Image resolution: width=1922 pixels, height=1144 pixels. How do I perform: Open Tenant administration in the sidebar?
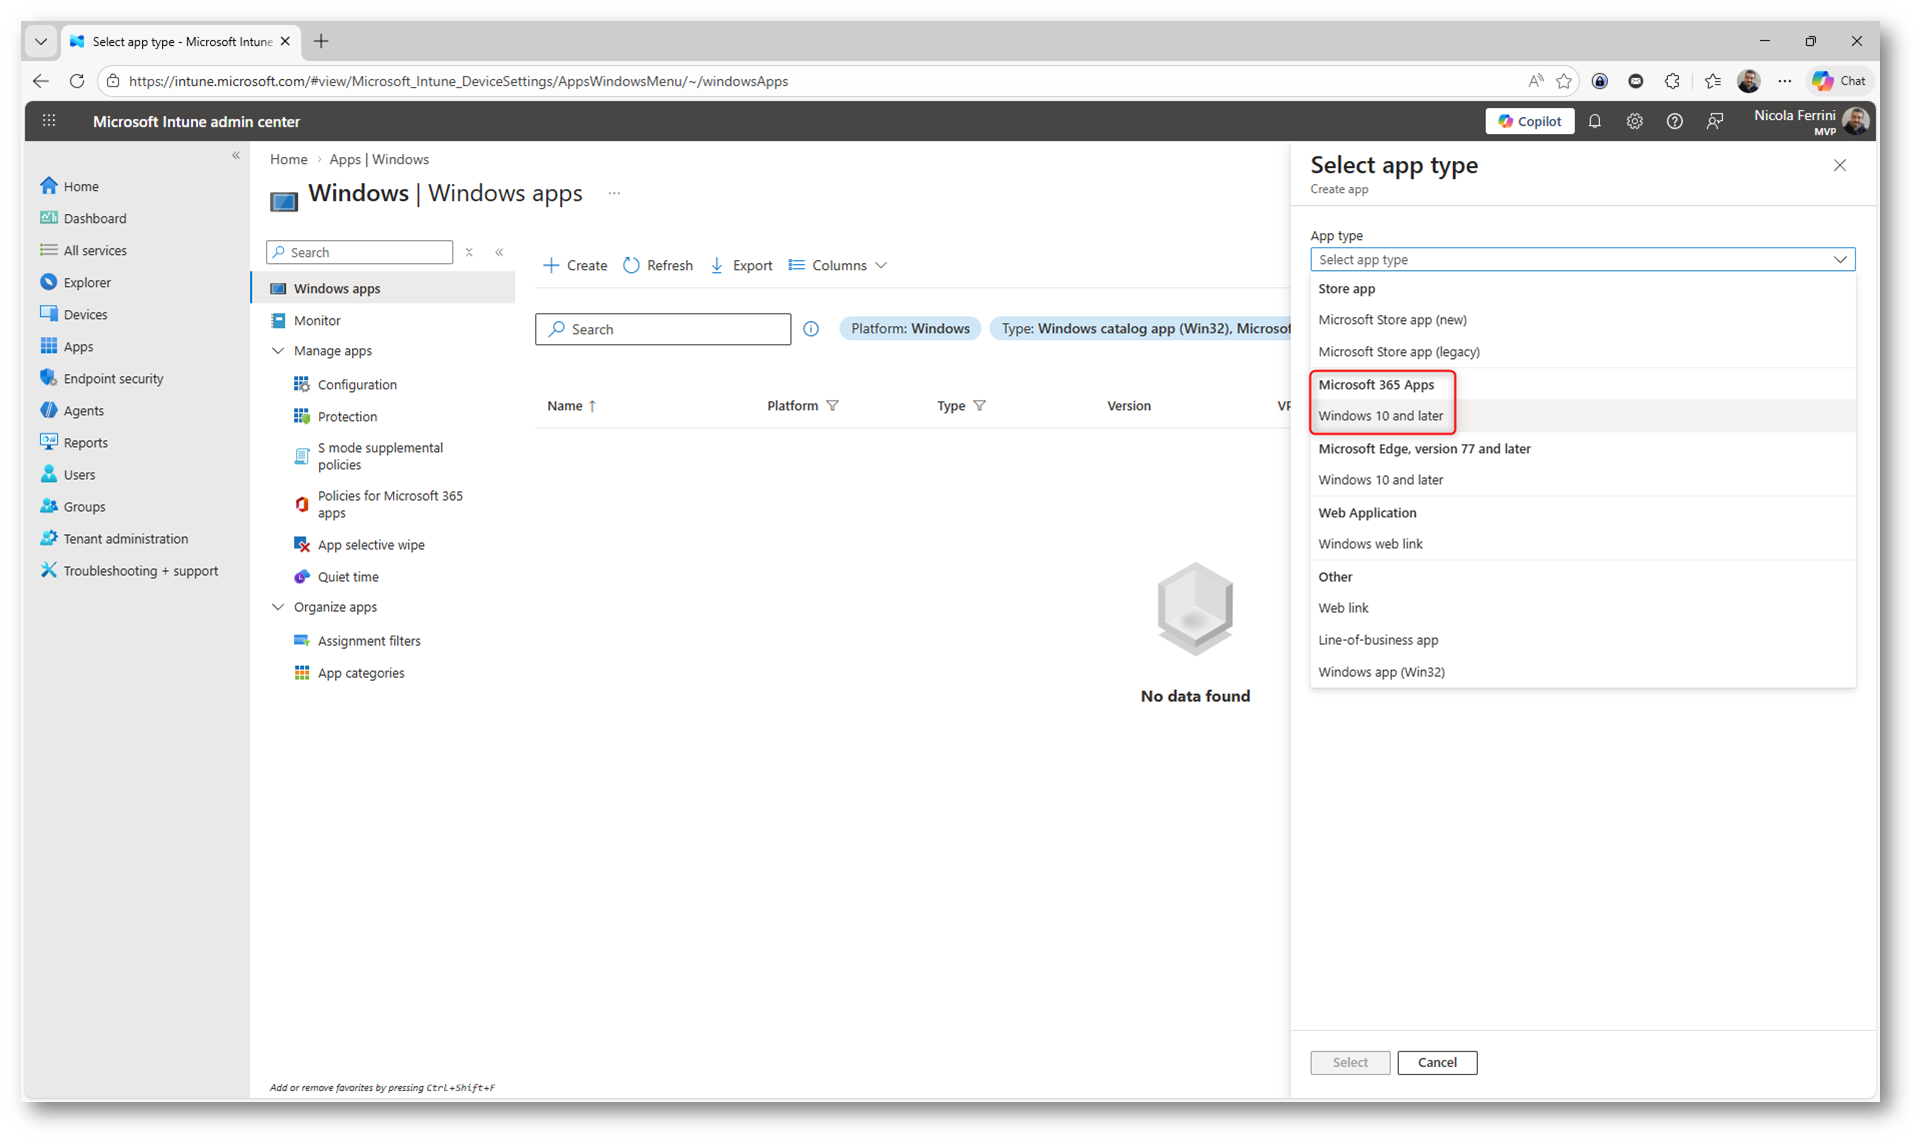coord(125,538)
